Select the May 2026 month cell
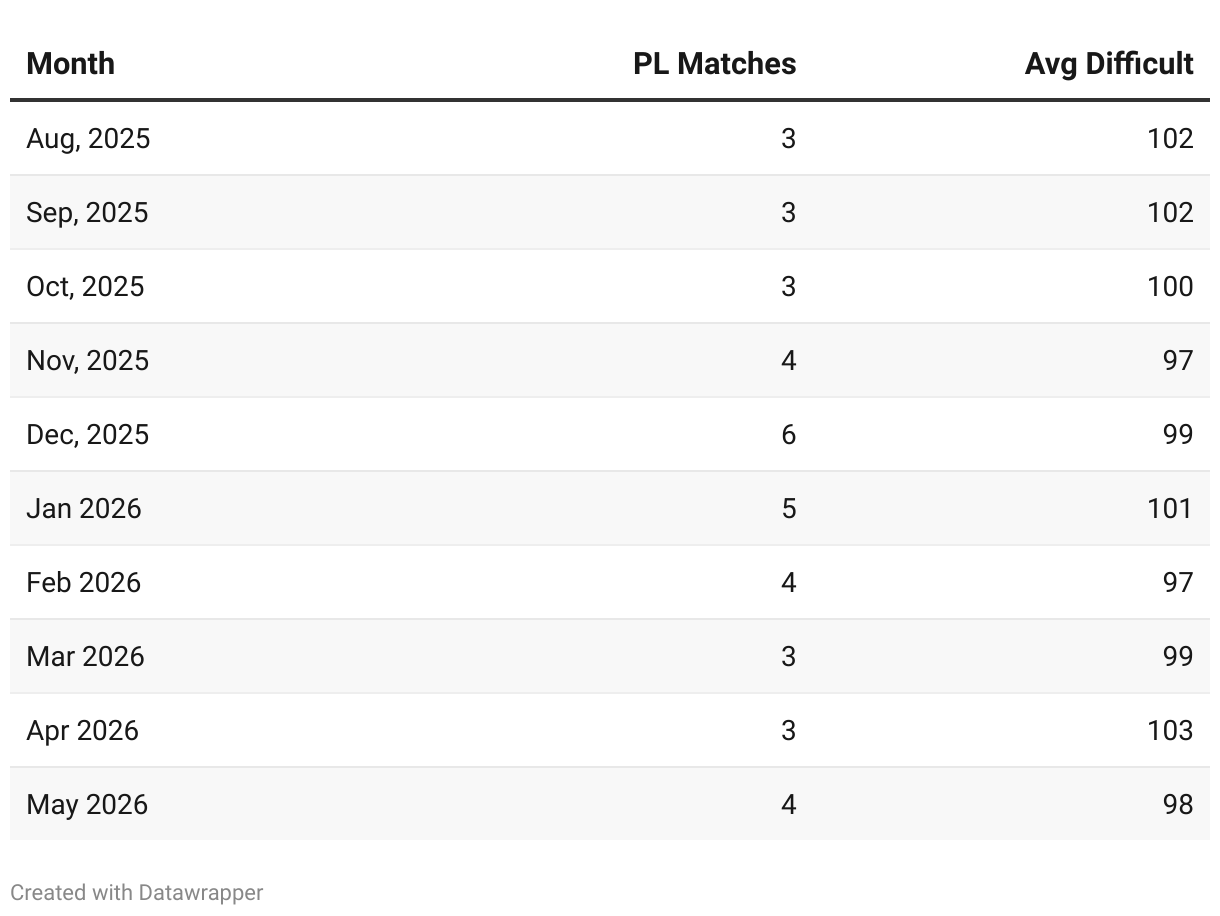Viewport: 1220px width, 916px height. tap(87, 804)
